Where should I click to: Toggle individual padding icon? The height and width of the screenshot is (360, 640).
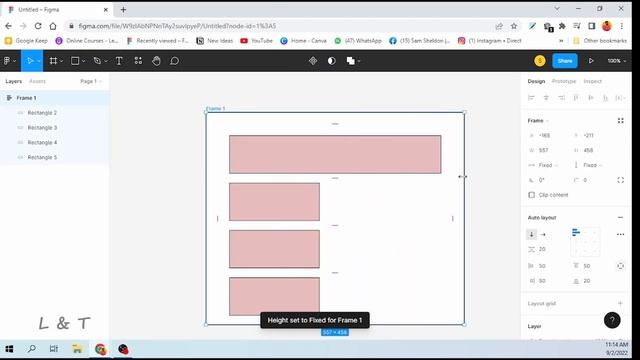(620, 266)
